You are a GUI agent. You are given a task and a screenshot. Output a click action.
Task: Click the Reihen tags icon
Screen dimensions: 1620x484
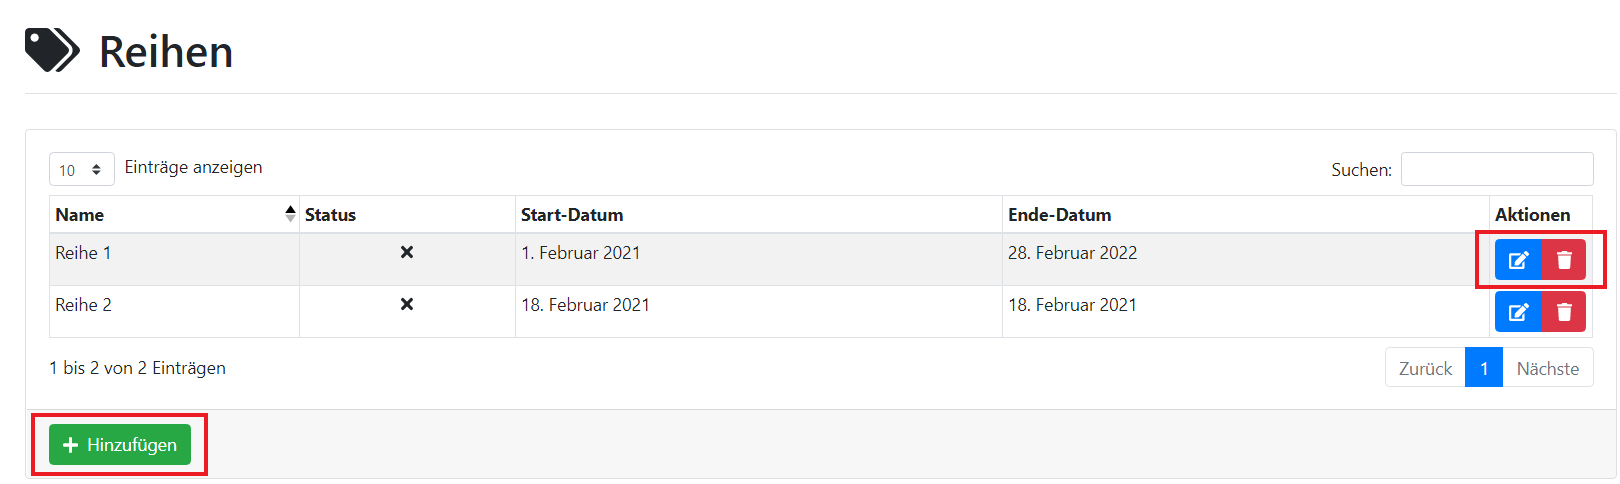point(52,50)
